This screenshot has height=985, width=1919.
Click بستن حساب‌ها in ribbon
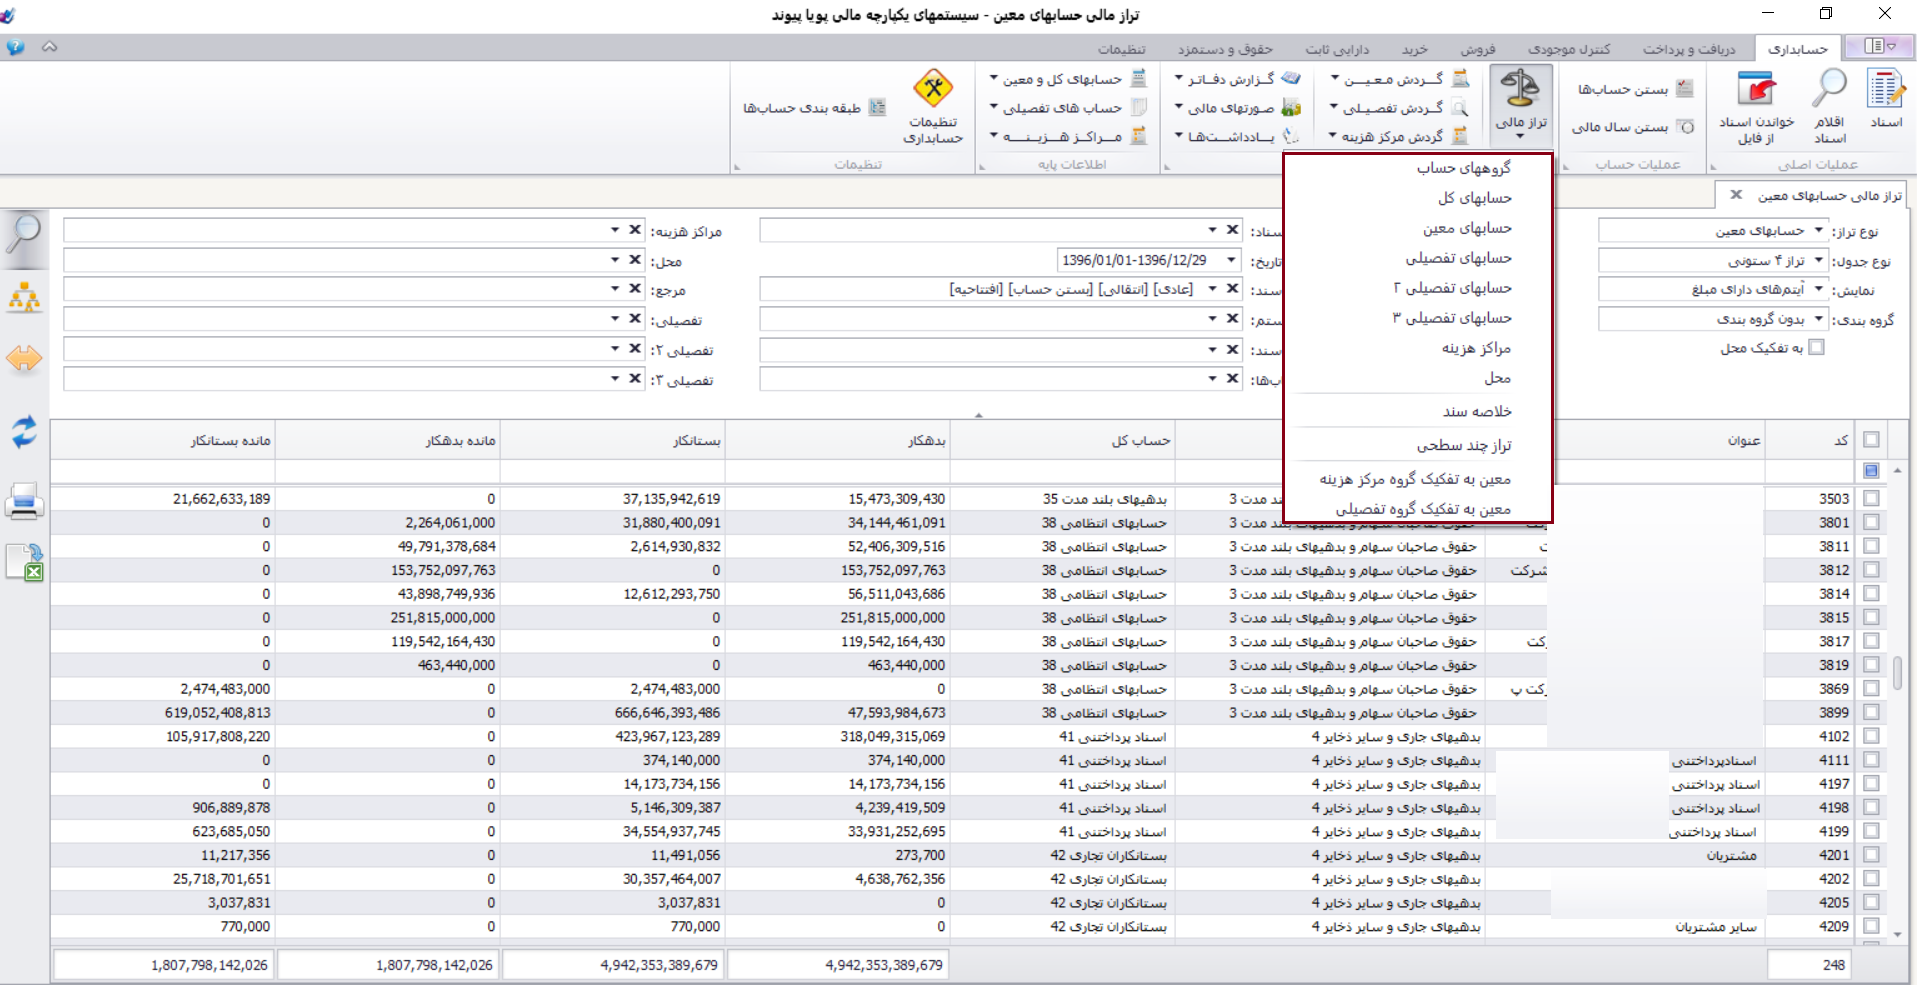click(1635, 89)
